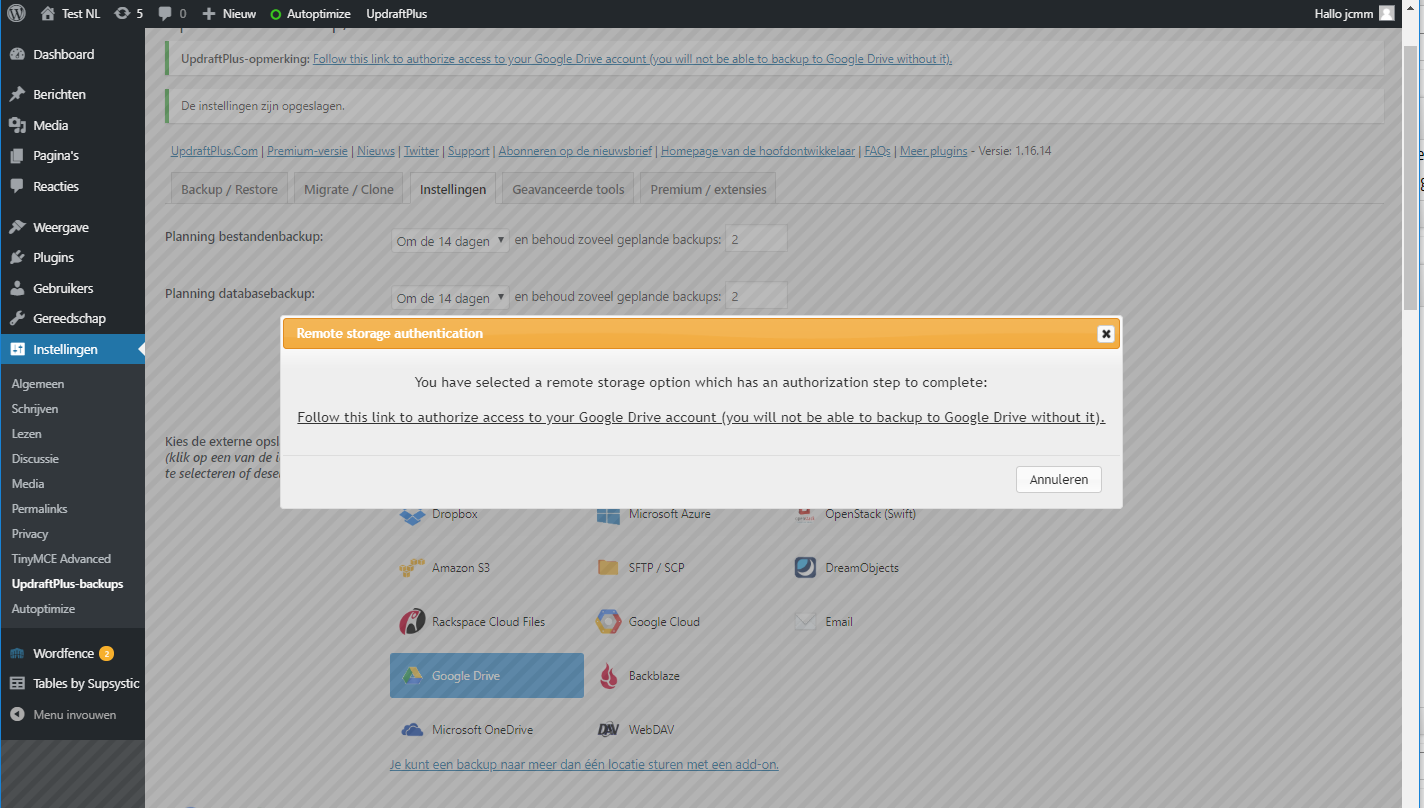Open the Test NL site home icon
Screen dimensions: 1424x808
click(x=48, y=14)
